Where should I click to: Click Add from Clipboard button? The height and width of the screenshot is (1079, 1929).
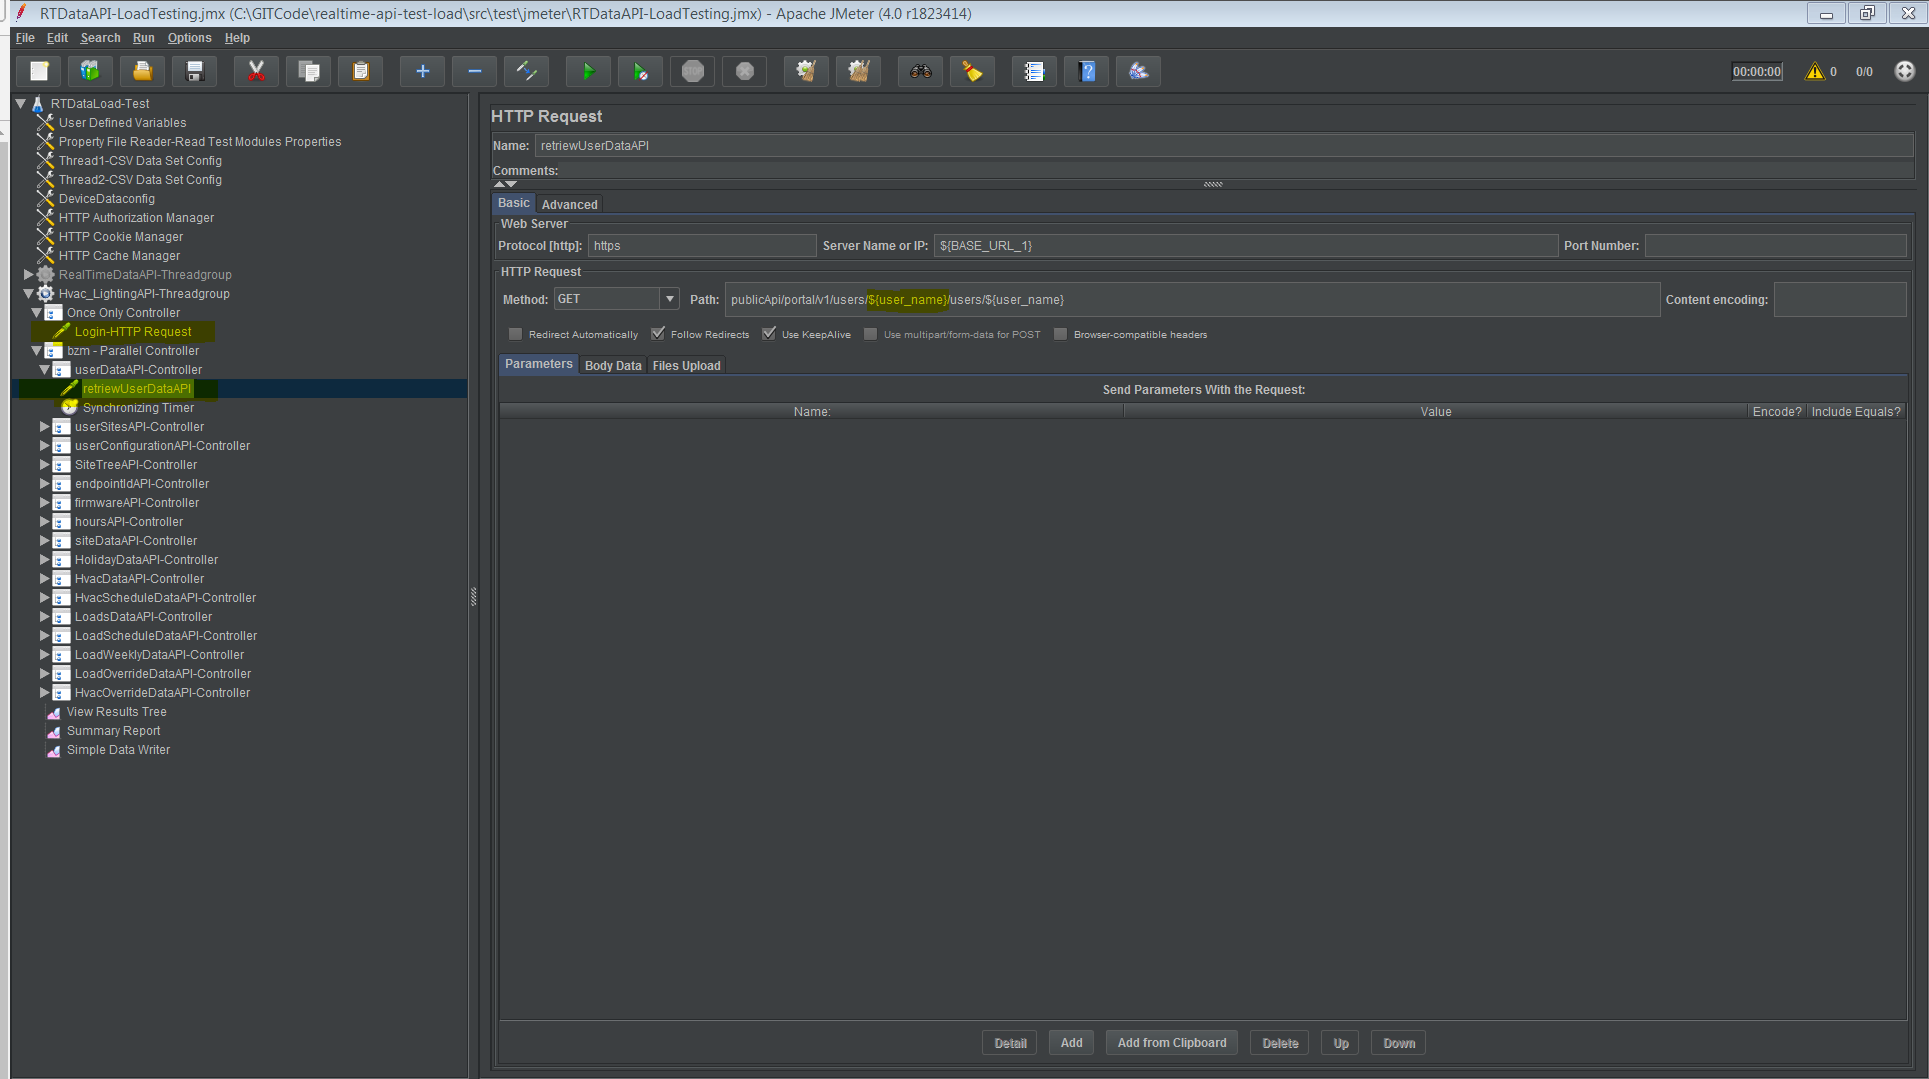pyautogui.click(x=1172, y=1043)
